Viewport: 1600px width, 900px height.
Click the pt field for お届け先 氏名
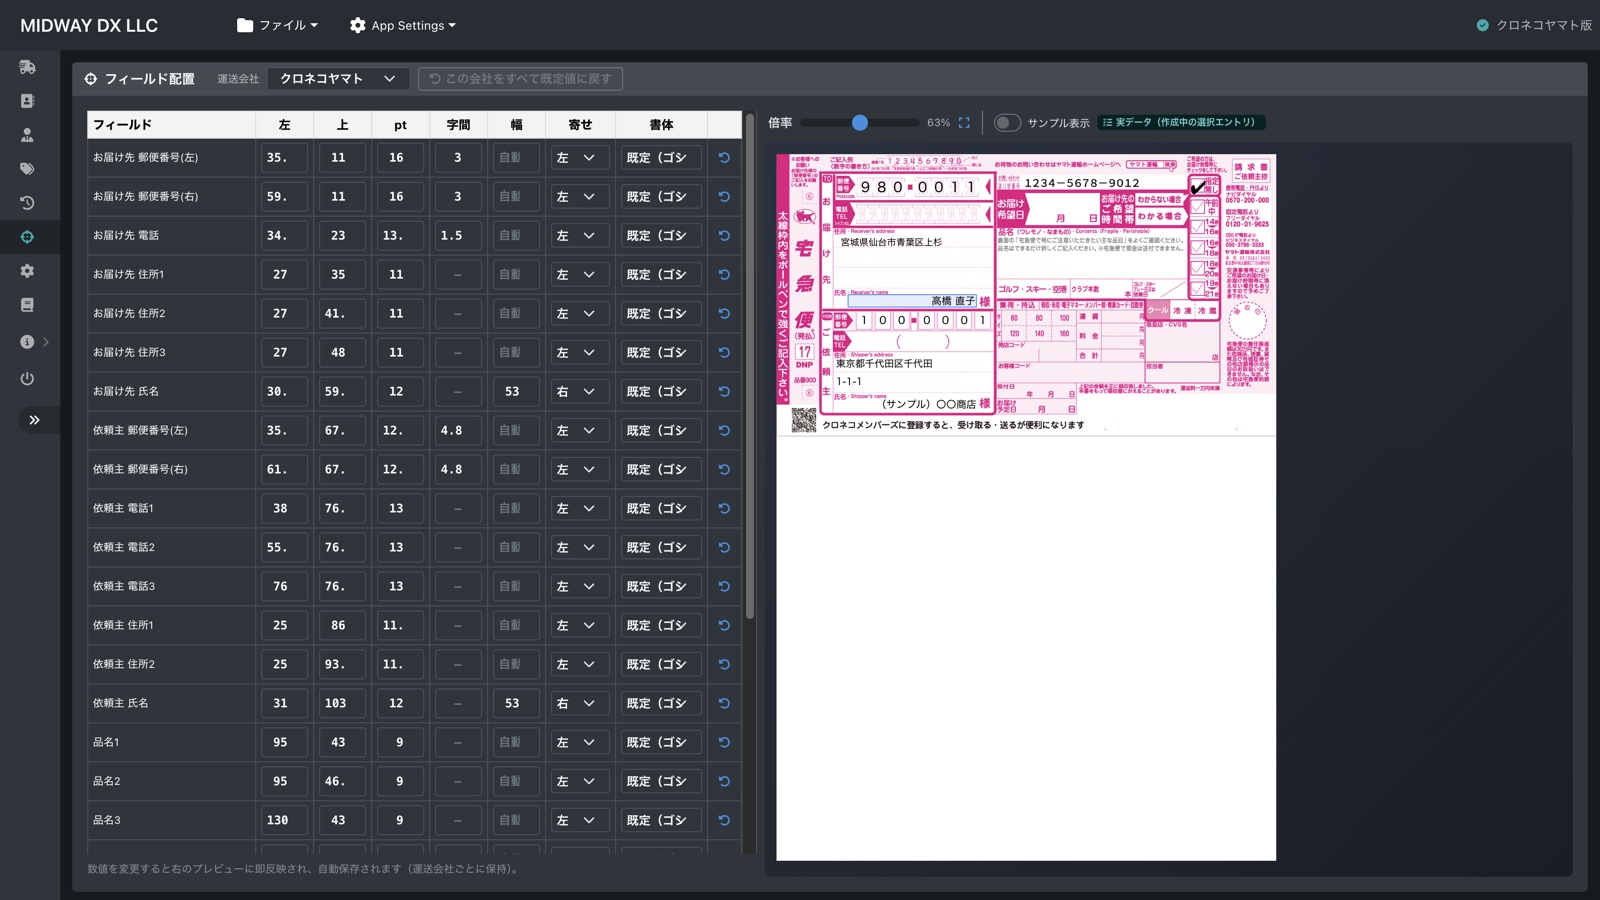click(400, 392)
